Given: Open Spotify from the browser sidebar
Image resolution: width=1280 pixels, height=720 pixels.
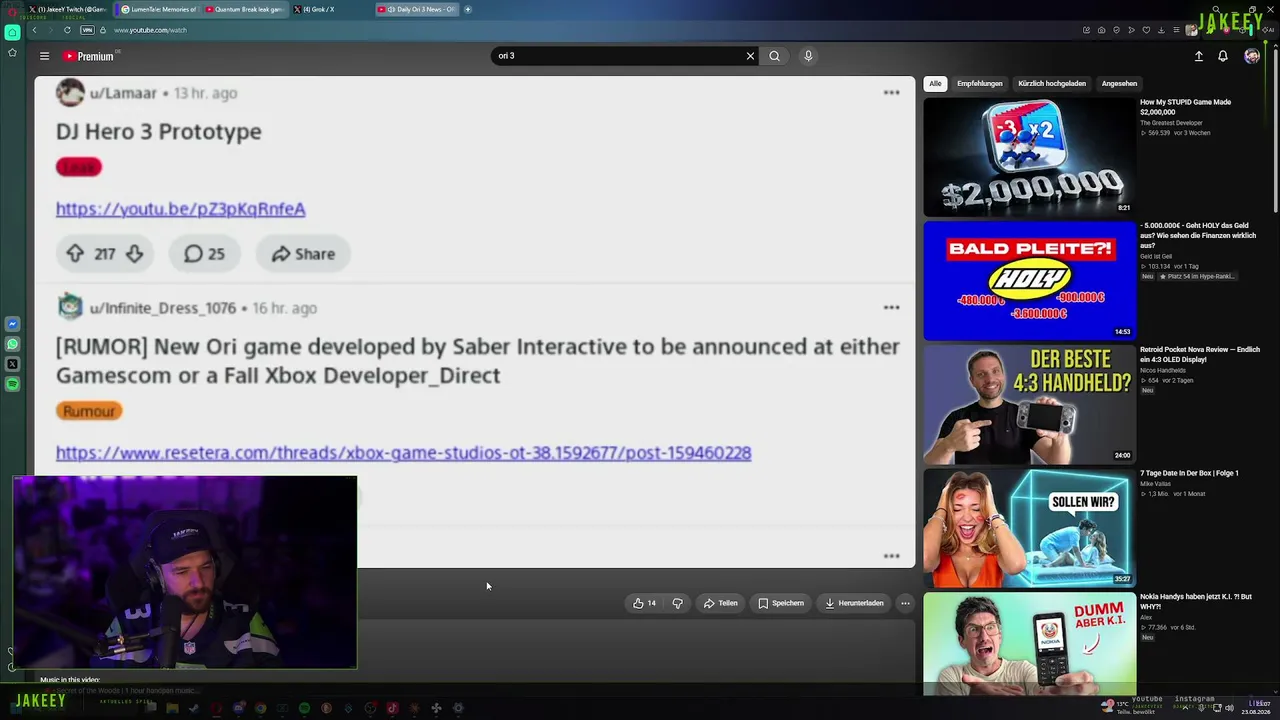Looking at the screenshot, I should [x=12, y=384].
